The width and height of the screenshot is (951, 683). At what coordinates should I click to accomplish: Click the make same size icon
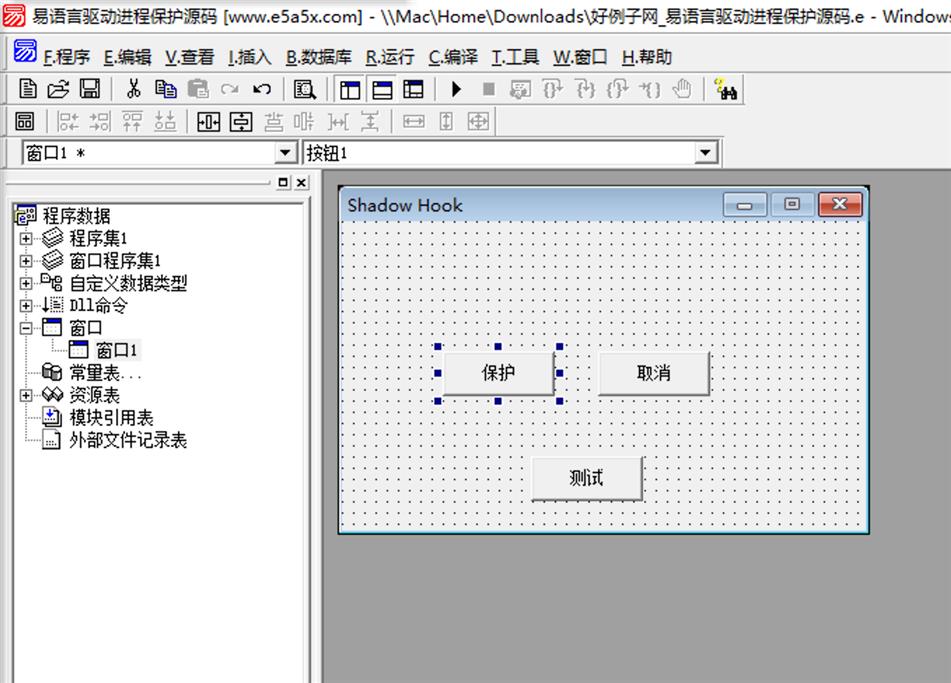[x=479, y=121]
